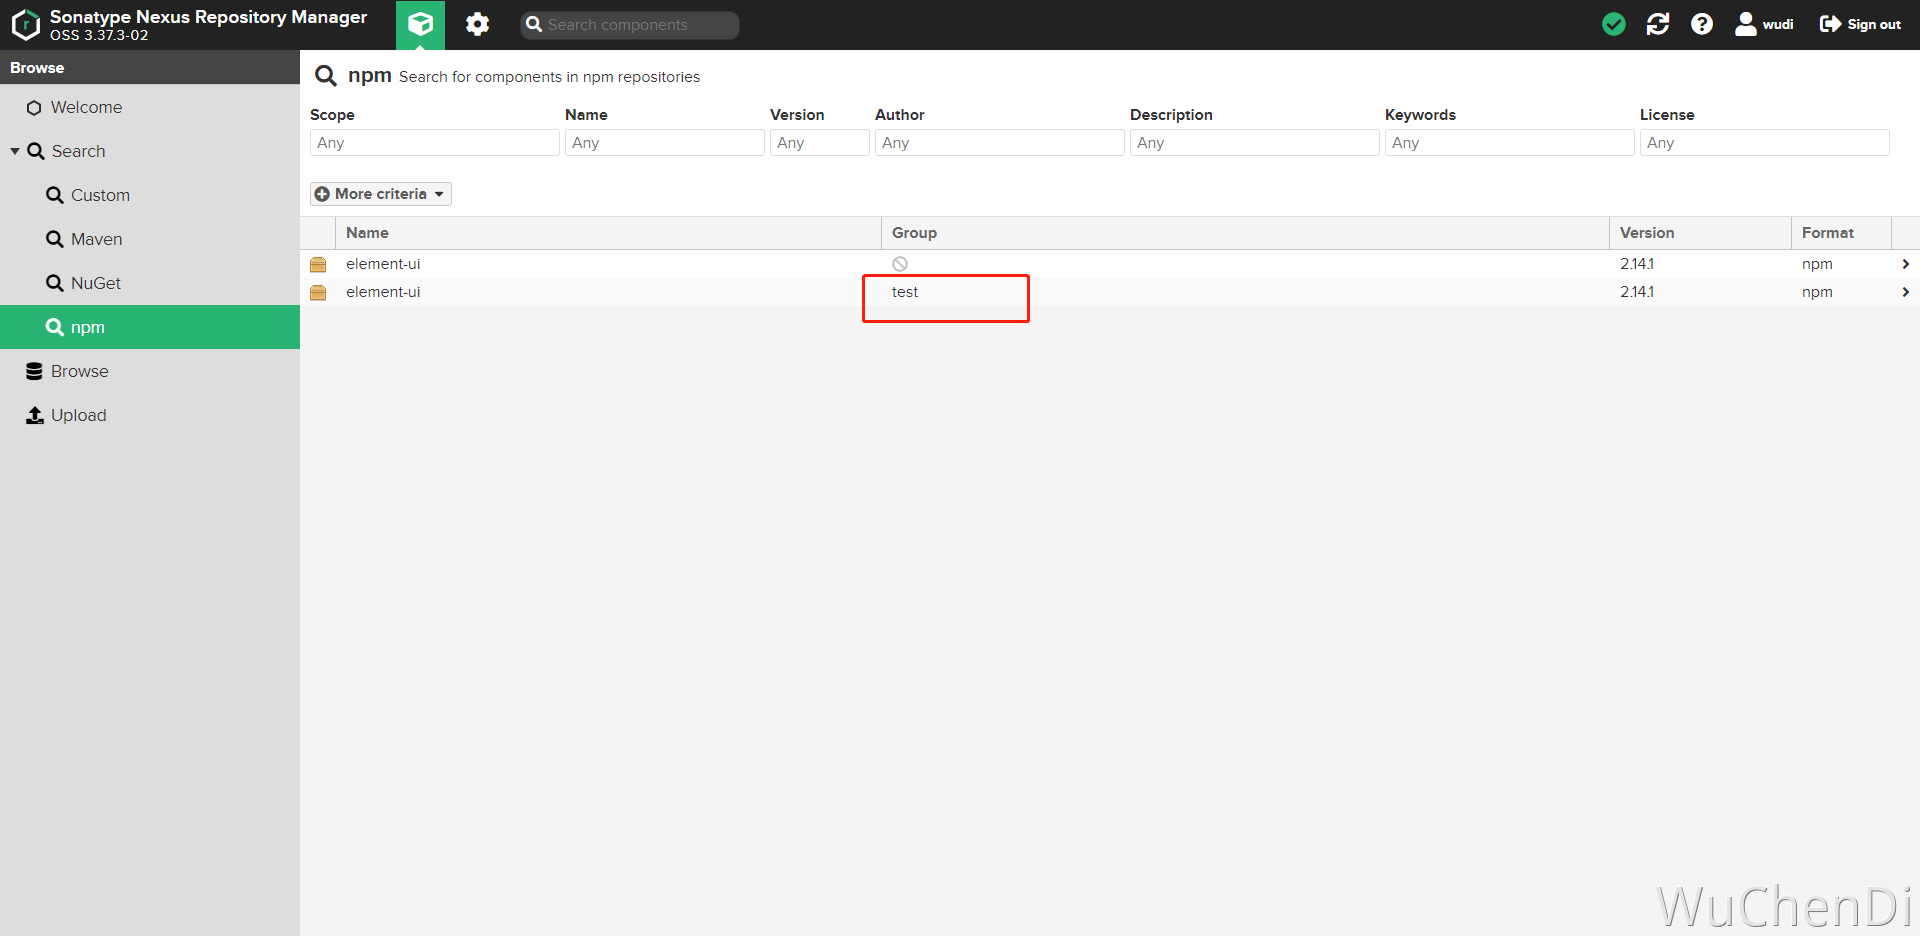Click the Maven magnifier icon
Screen dimensions: 1920x936
pyautogui.click(x=55, y=239)
